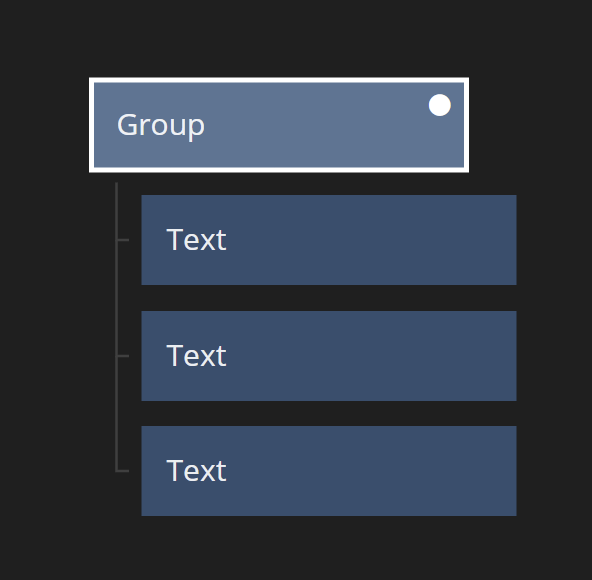Select the second Text item under Group
Screen dimensions: 592x580
point(329,356)
